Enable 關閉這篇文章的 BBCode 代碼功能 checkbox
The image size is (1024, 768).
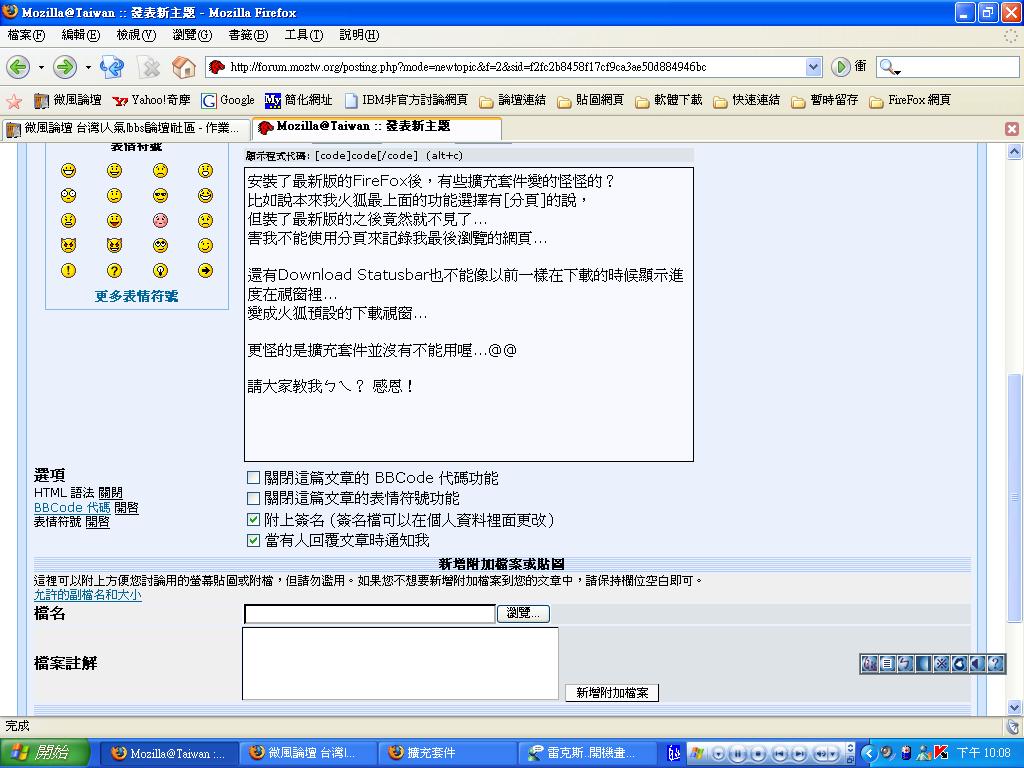tap(253, 478)
